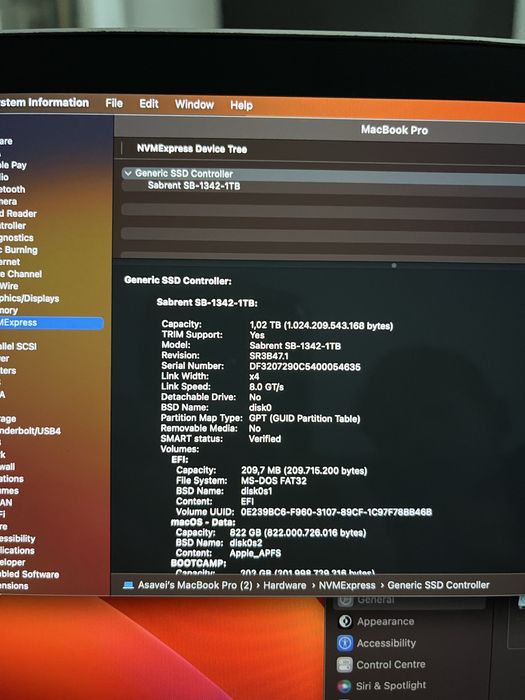Click the MS-DOS FAT32 file system value
Screen dimensions: 525x700
274,481
